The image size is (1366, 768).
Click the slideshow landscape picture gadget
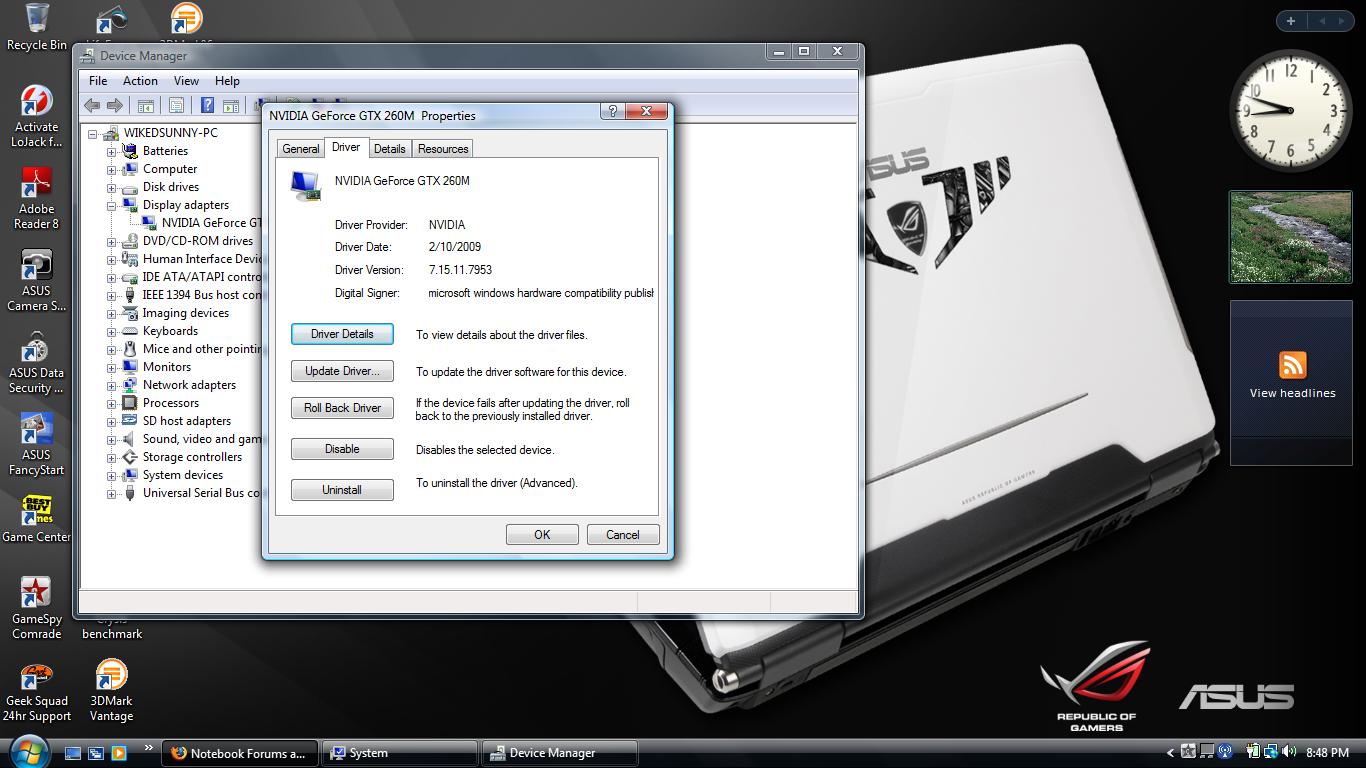pos(1290,237)
